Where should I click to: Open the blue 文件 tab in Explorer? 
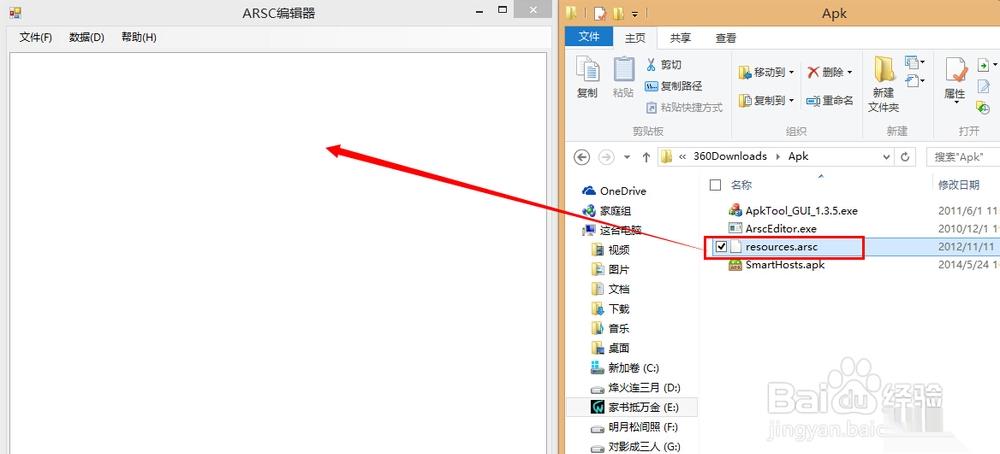(x=589, y=37)
